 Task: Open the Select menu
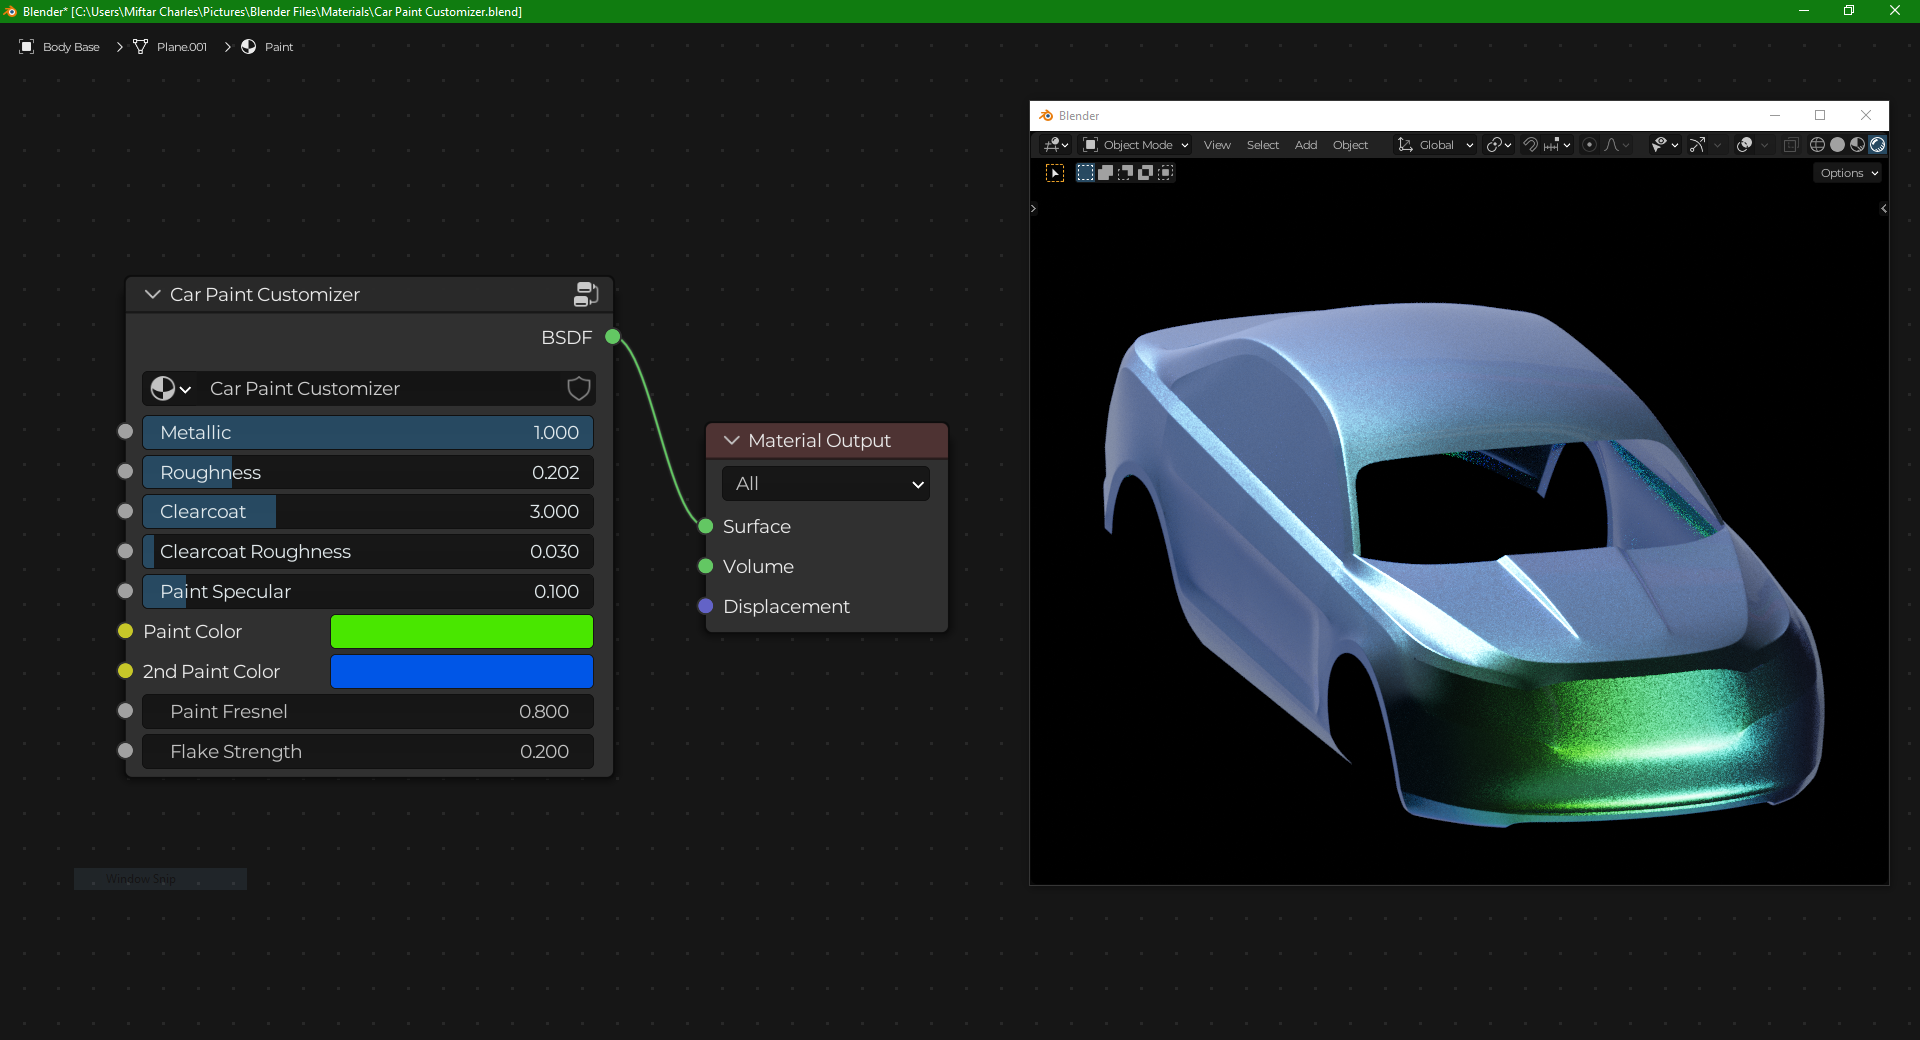point(1262,145)
